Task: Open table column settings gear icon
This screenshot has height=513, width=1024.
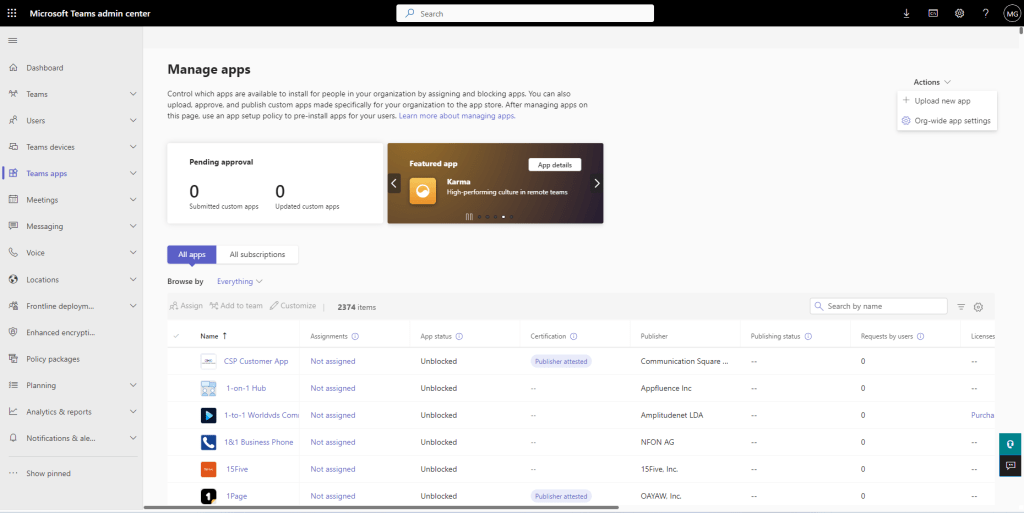Action: pyautogui.click(x=979, y=307)
